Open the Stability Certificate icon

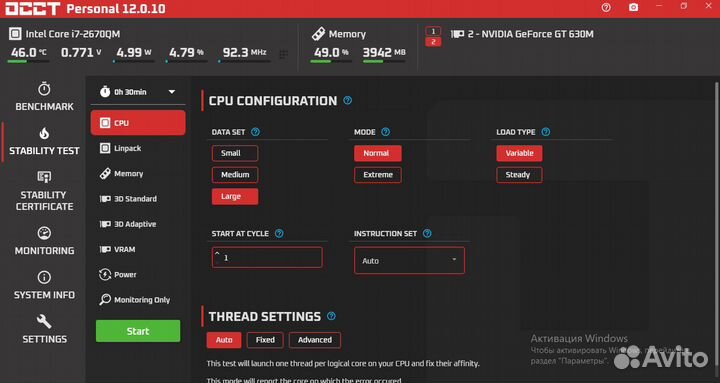(44, 177)
